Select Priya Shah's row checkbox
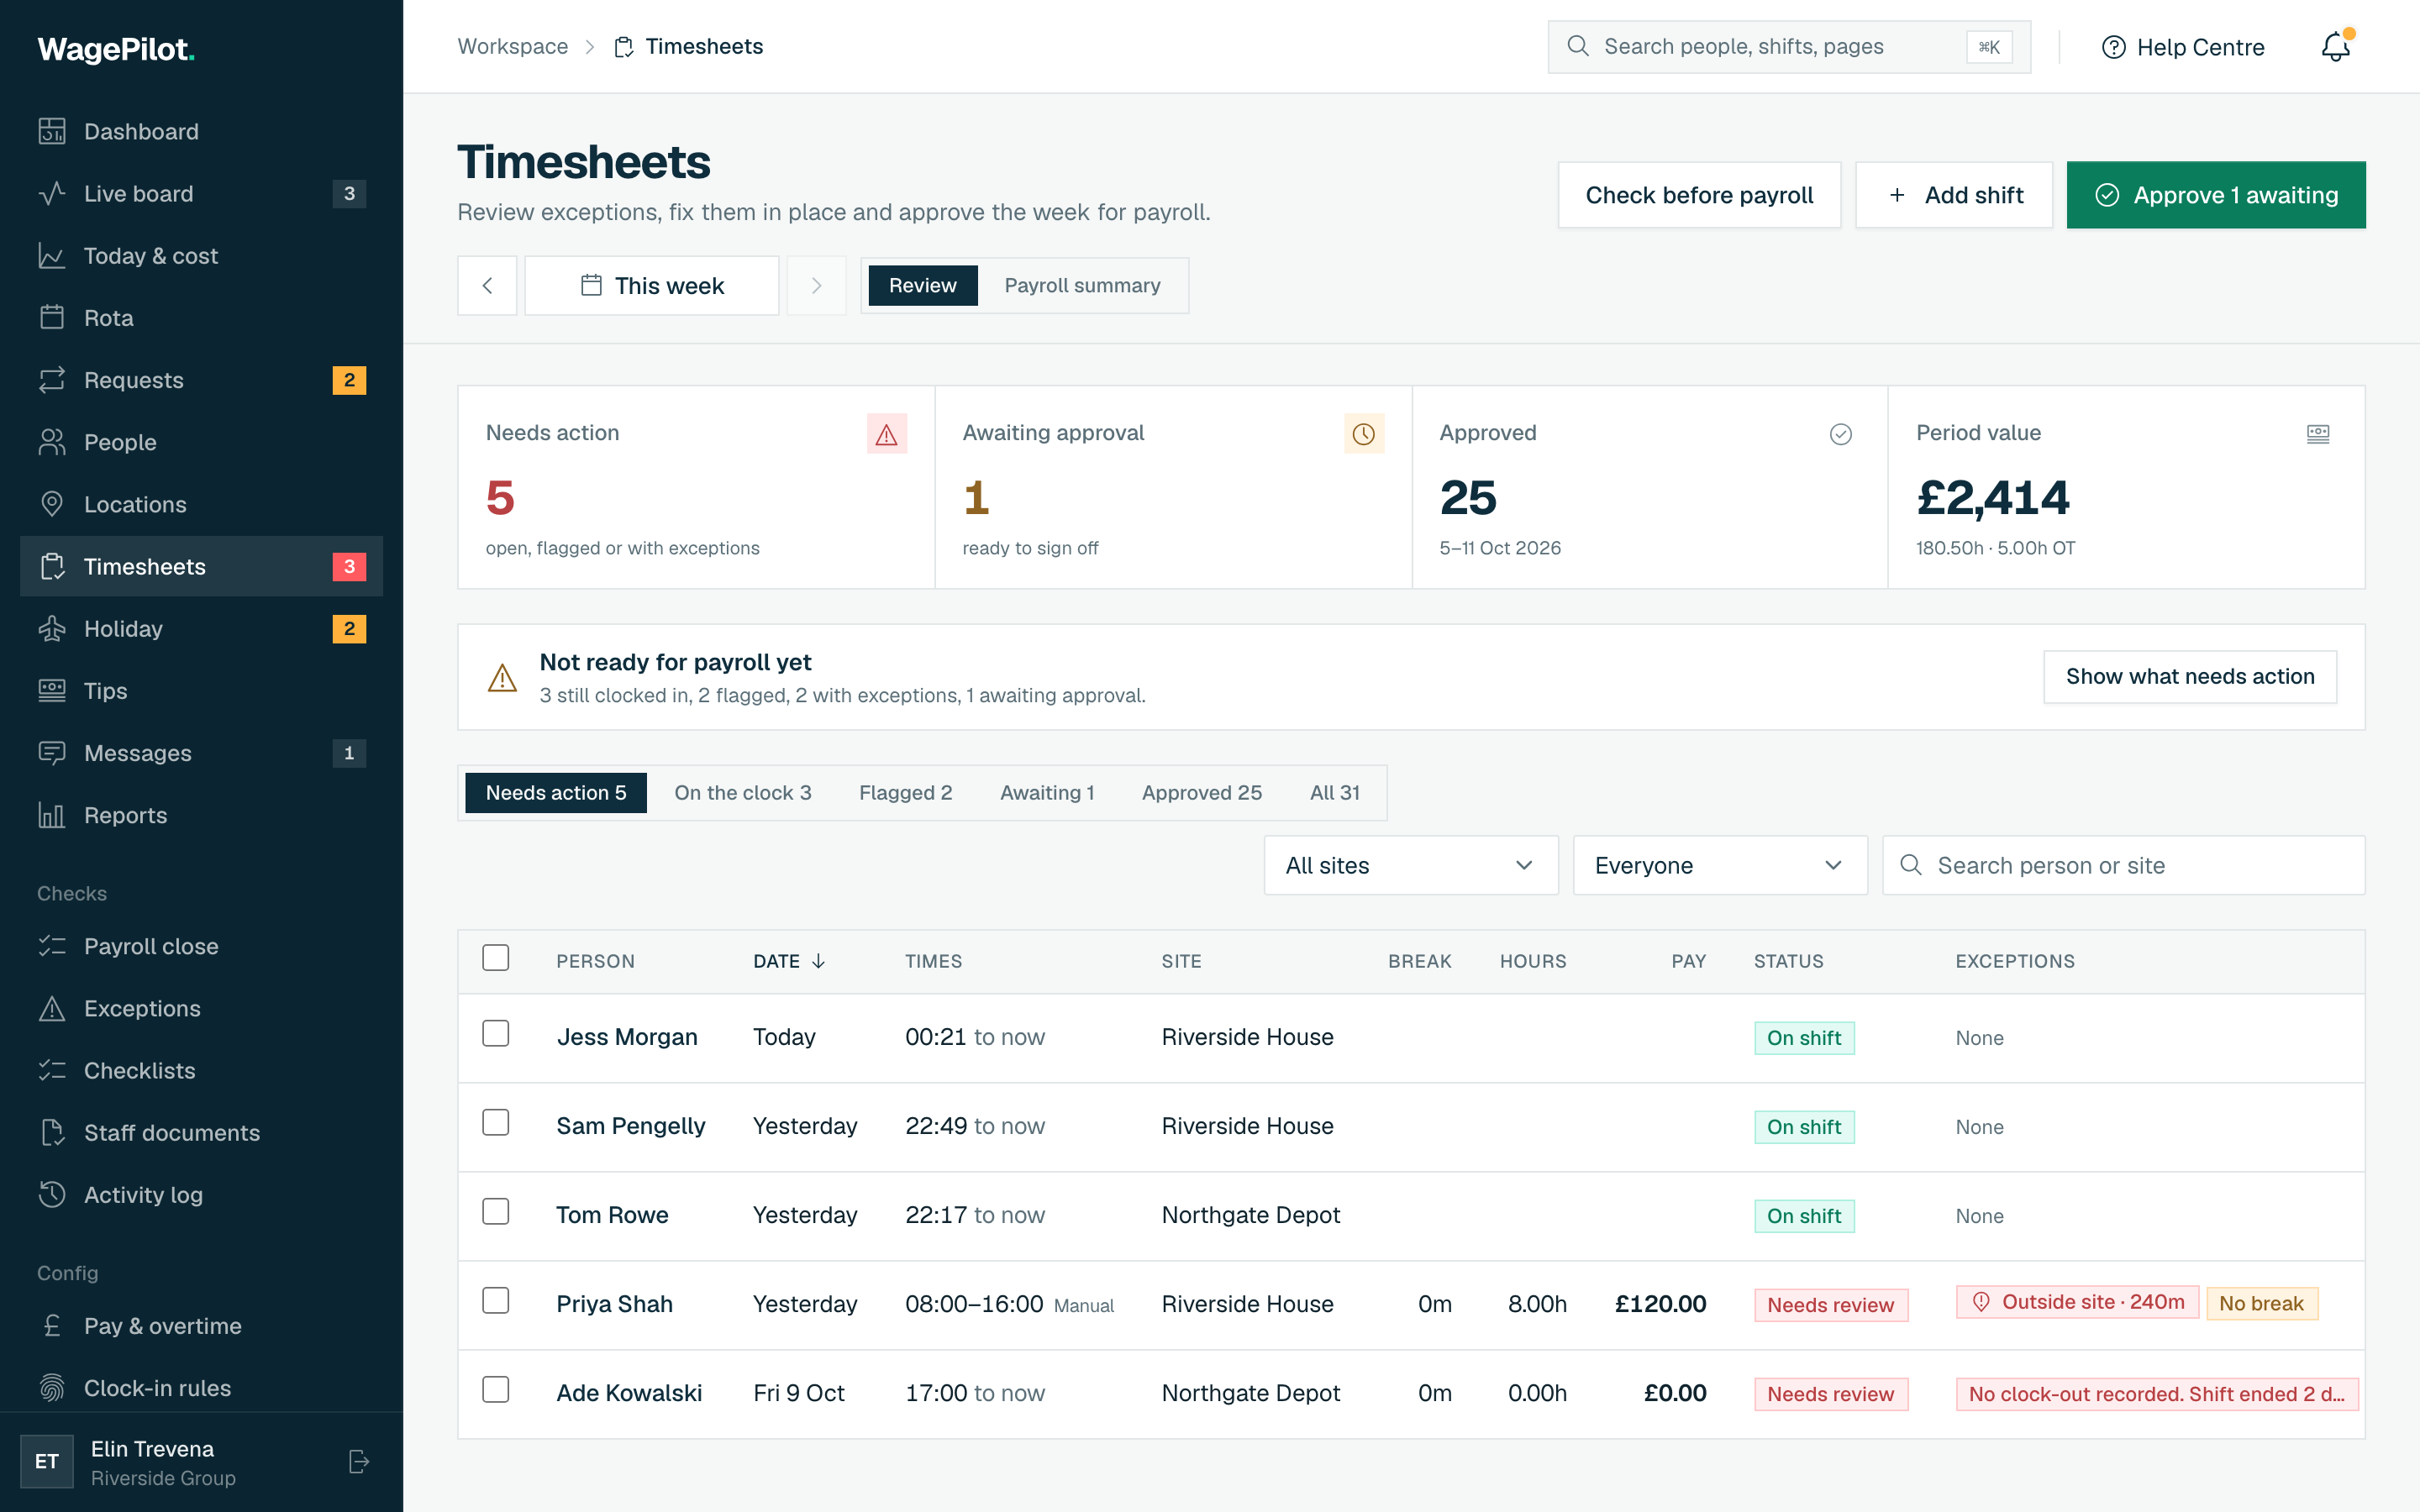 point(496,1300)
